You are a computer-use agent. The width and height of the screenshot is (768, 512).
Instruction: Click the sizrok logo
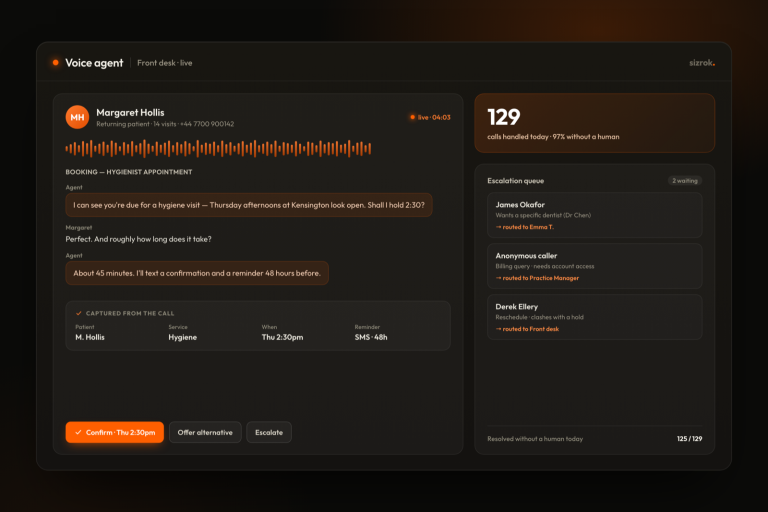702,63
